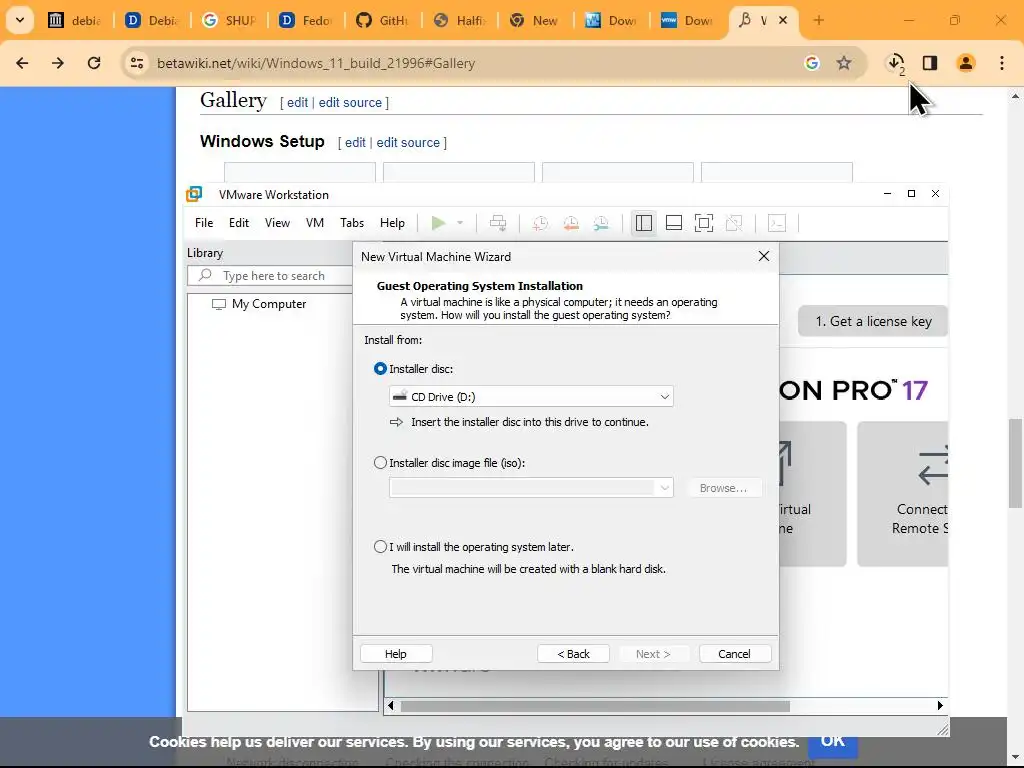Click the console view icon in VMware toolbar
The image size is (1024, 768).
[776, 223]
